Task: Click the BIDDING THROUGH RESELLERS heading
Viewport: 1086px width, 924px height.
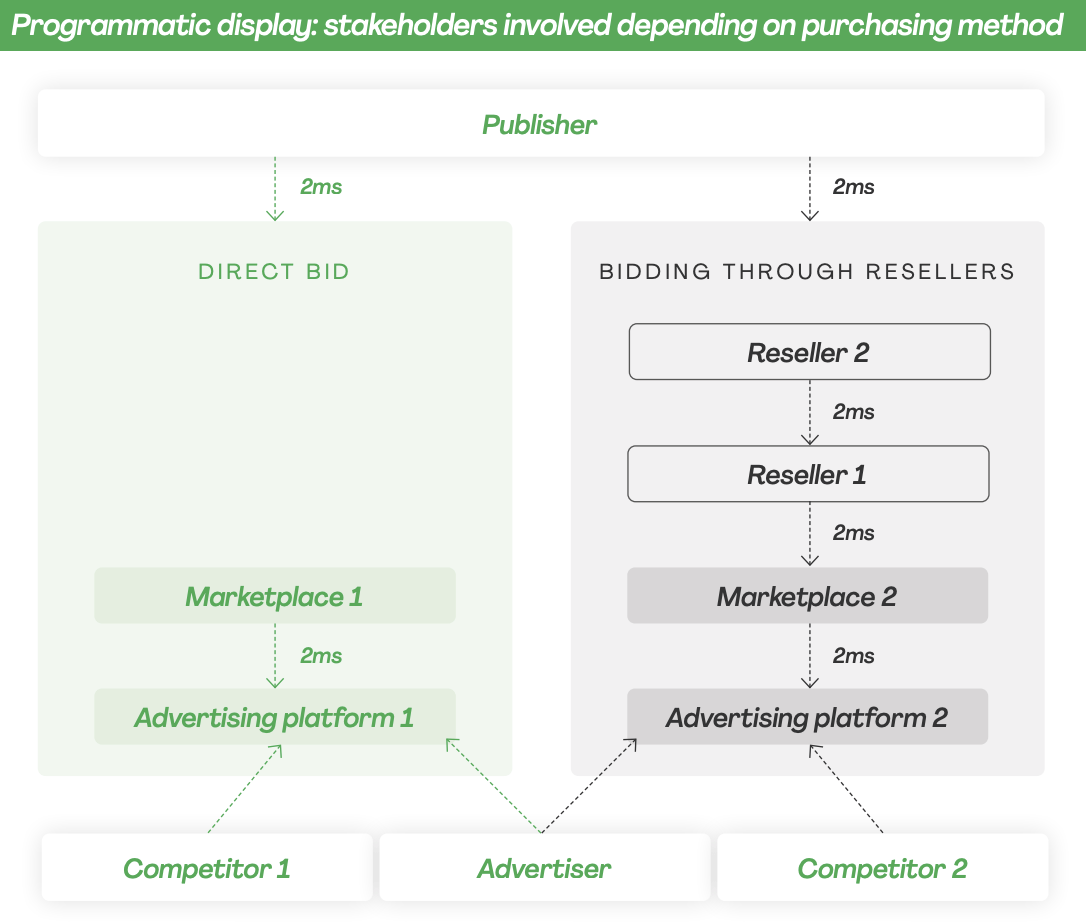Action: tap(807, 272)
